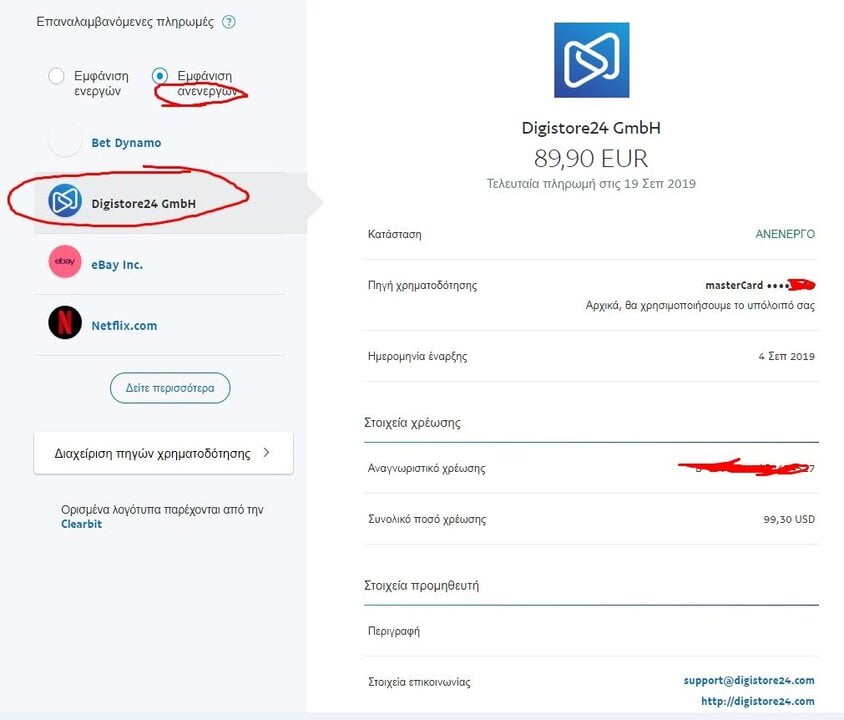844x720 pixels.
Task: Select the Εμφάνιση ενεργών radio button
Action: [x=56, y=76]
